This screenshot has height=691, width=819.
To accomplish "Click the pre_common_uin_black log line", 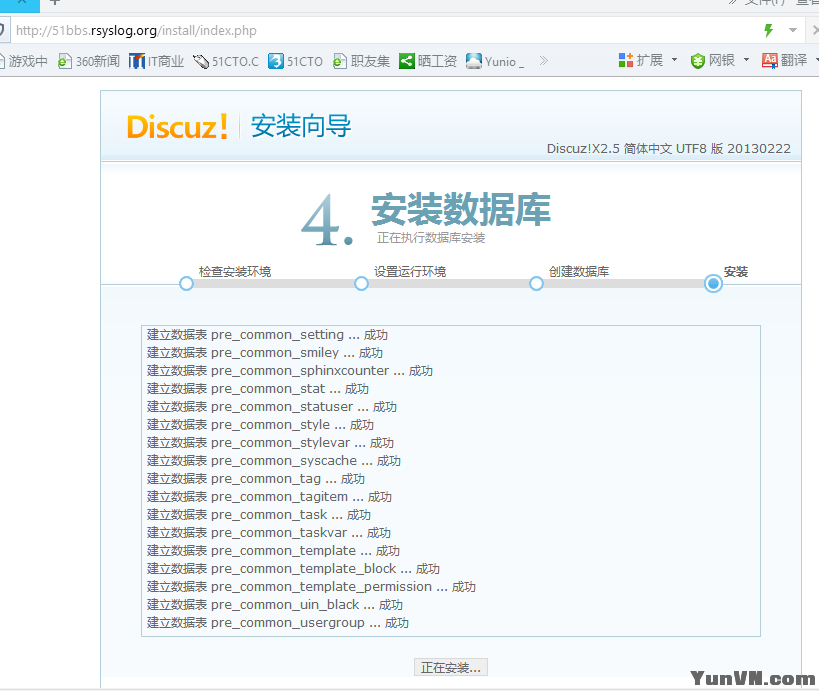I will [275, 605].
